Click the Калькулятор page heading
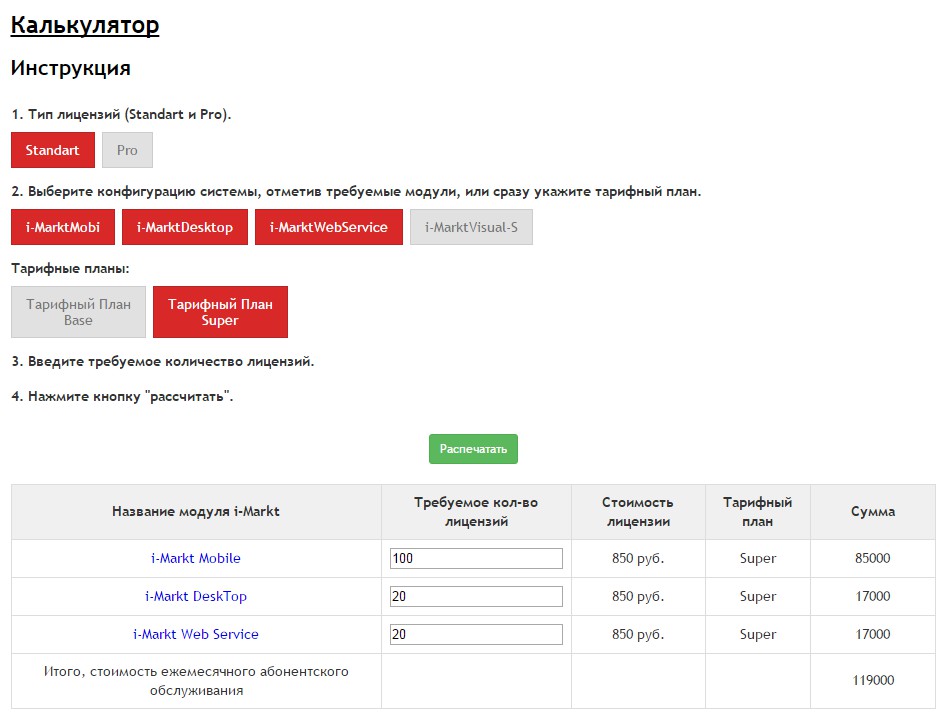The height and width of the screenshot is (719, 949). pos(85,26)
